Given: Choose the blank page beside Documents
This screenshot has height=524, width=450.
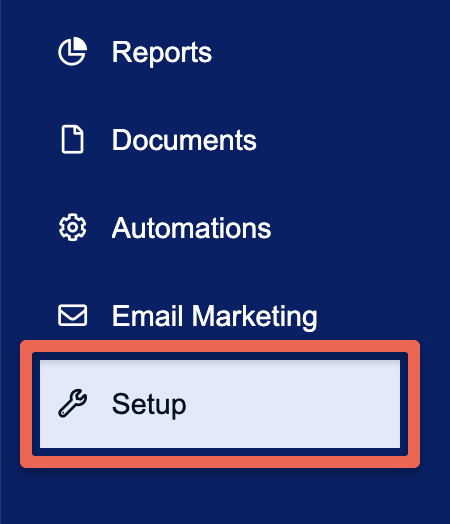Looking at the screenshot, I should click(x=72, y=139).
